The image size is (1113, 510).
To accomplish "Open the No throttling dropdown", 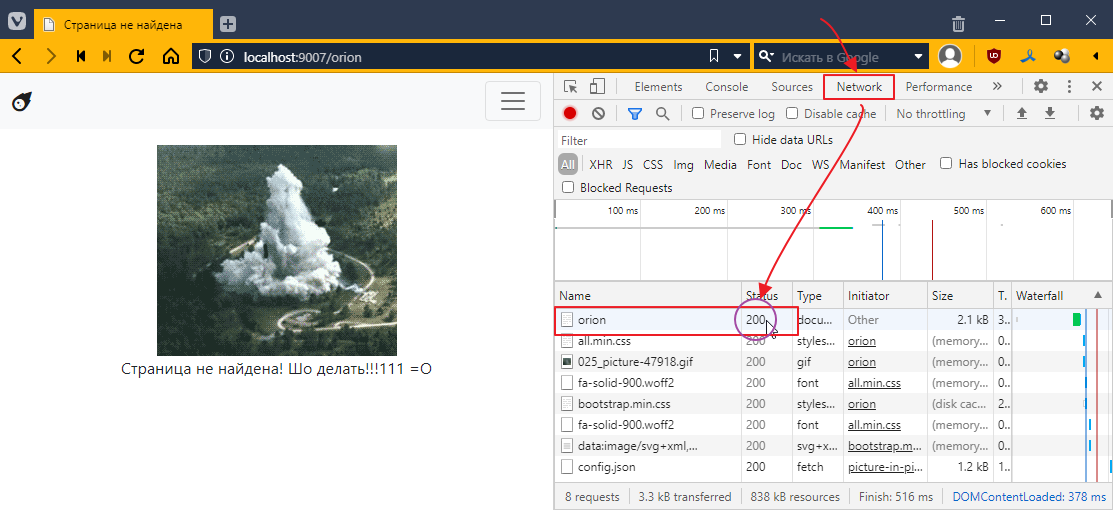I will click(x=938, y=114).
